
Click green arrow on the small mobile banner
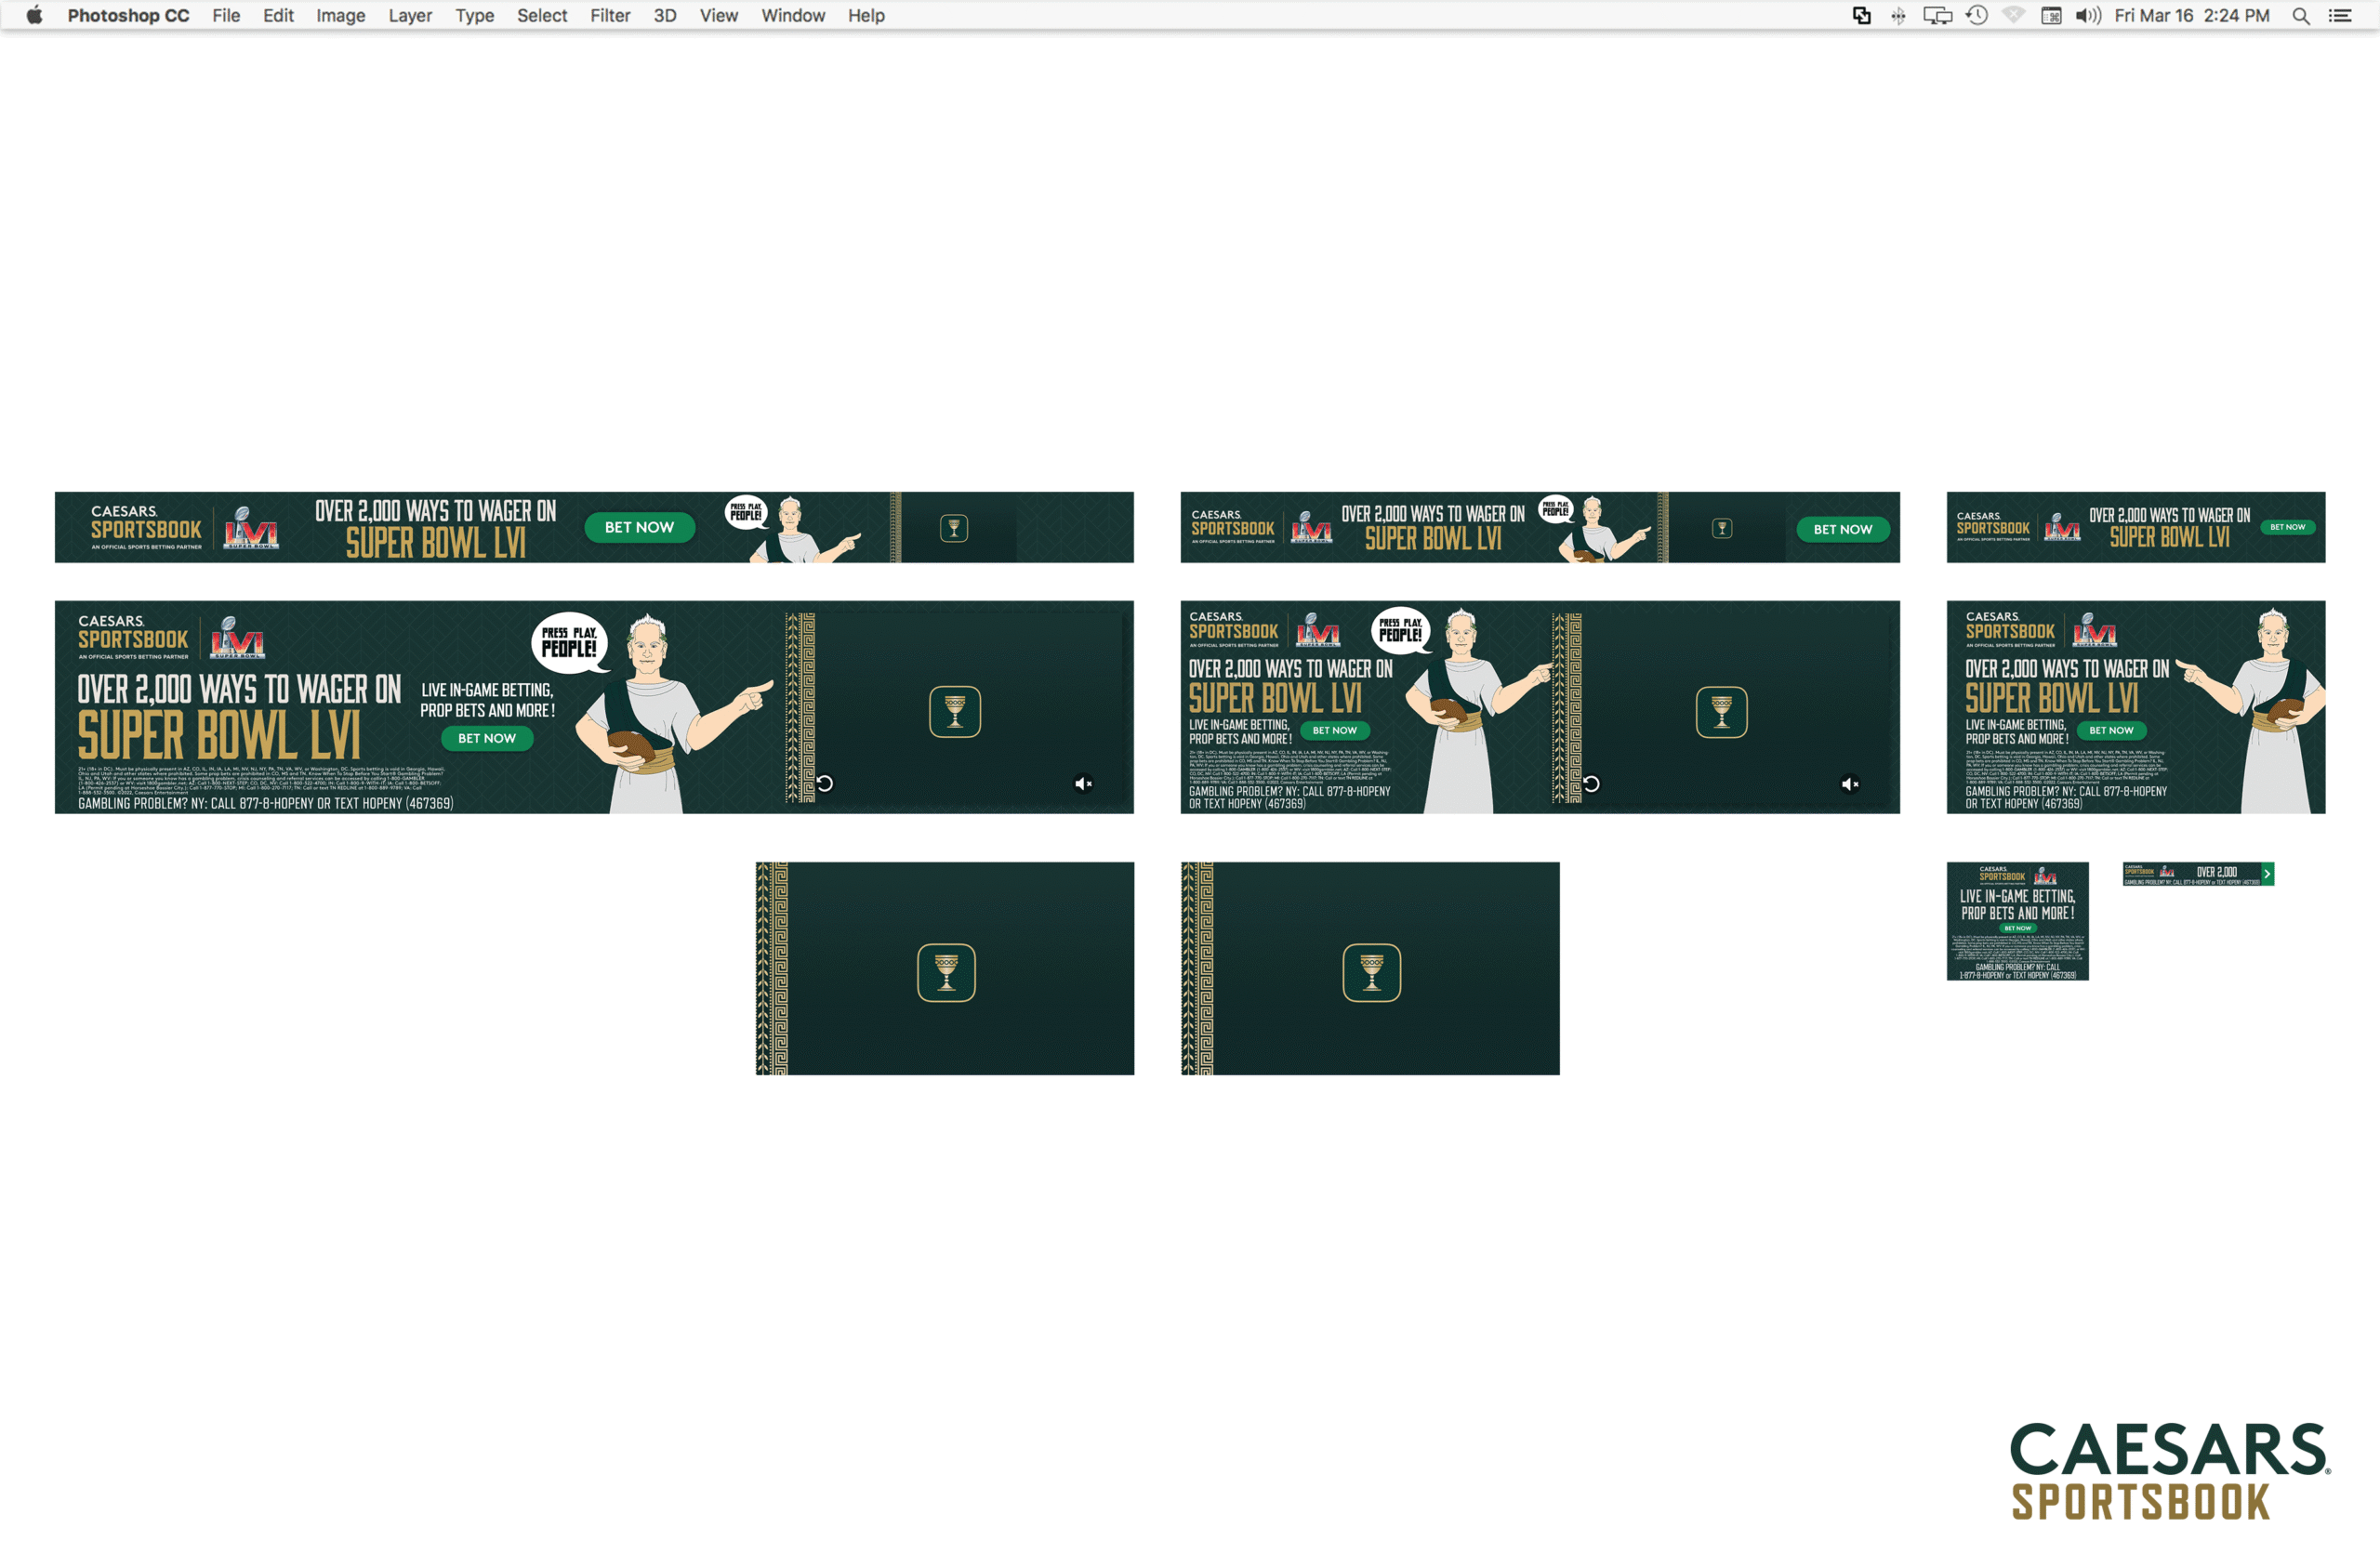point(2268,874)
